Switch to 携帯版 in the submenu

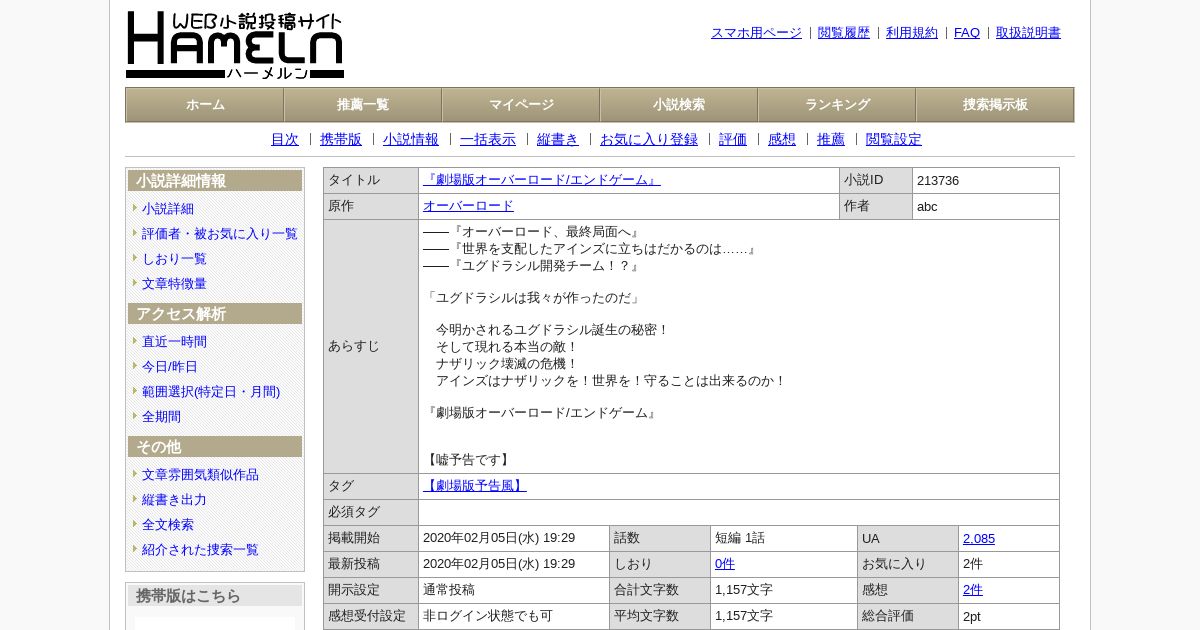pos(341,140)
